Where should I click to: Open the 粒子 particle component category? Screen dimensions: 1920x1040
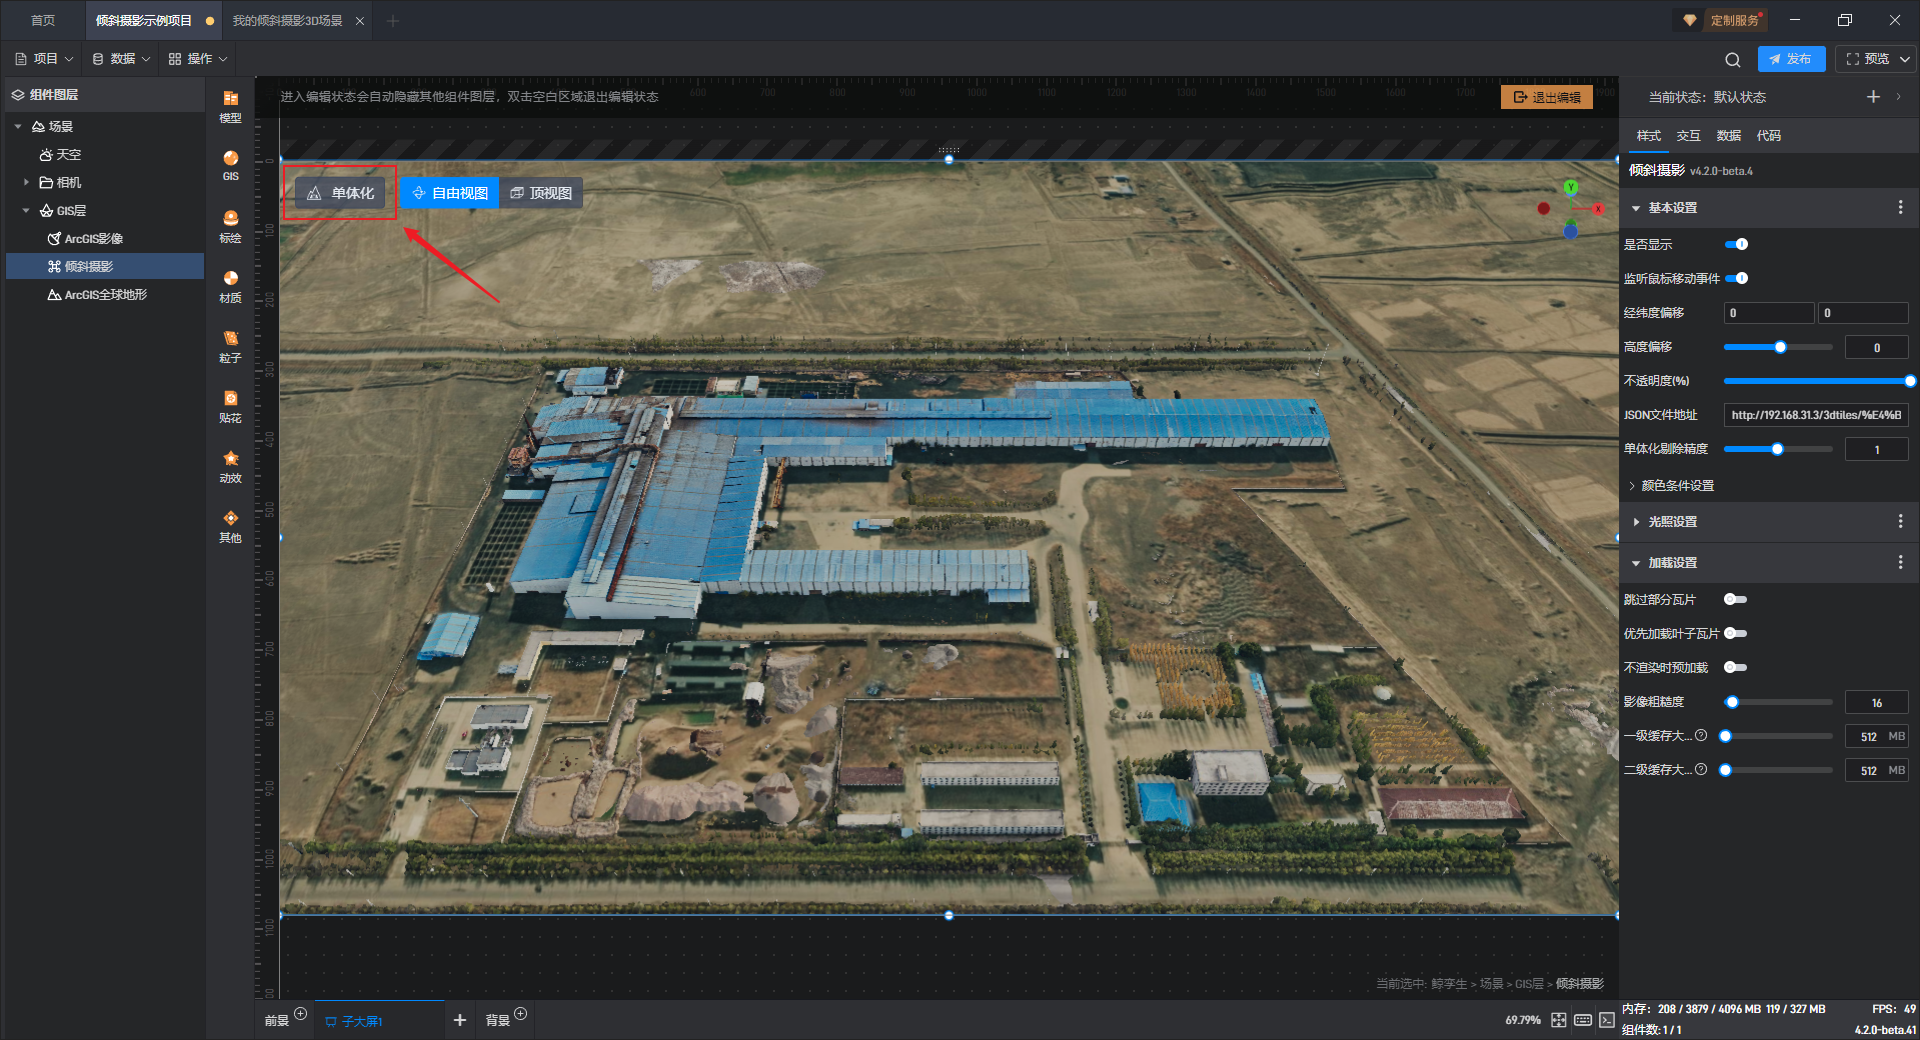coord(230,346)
